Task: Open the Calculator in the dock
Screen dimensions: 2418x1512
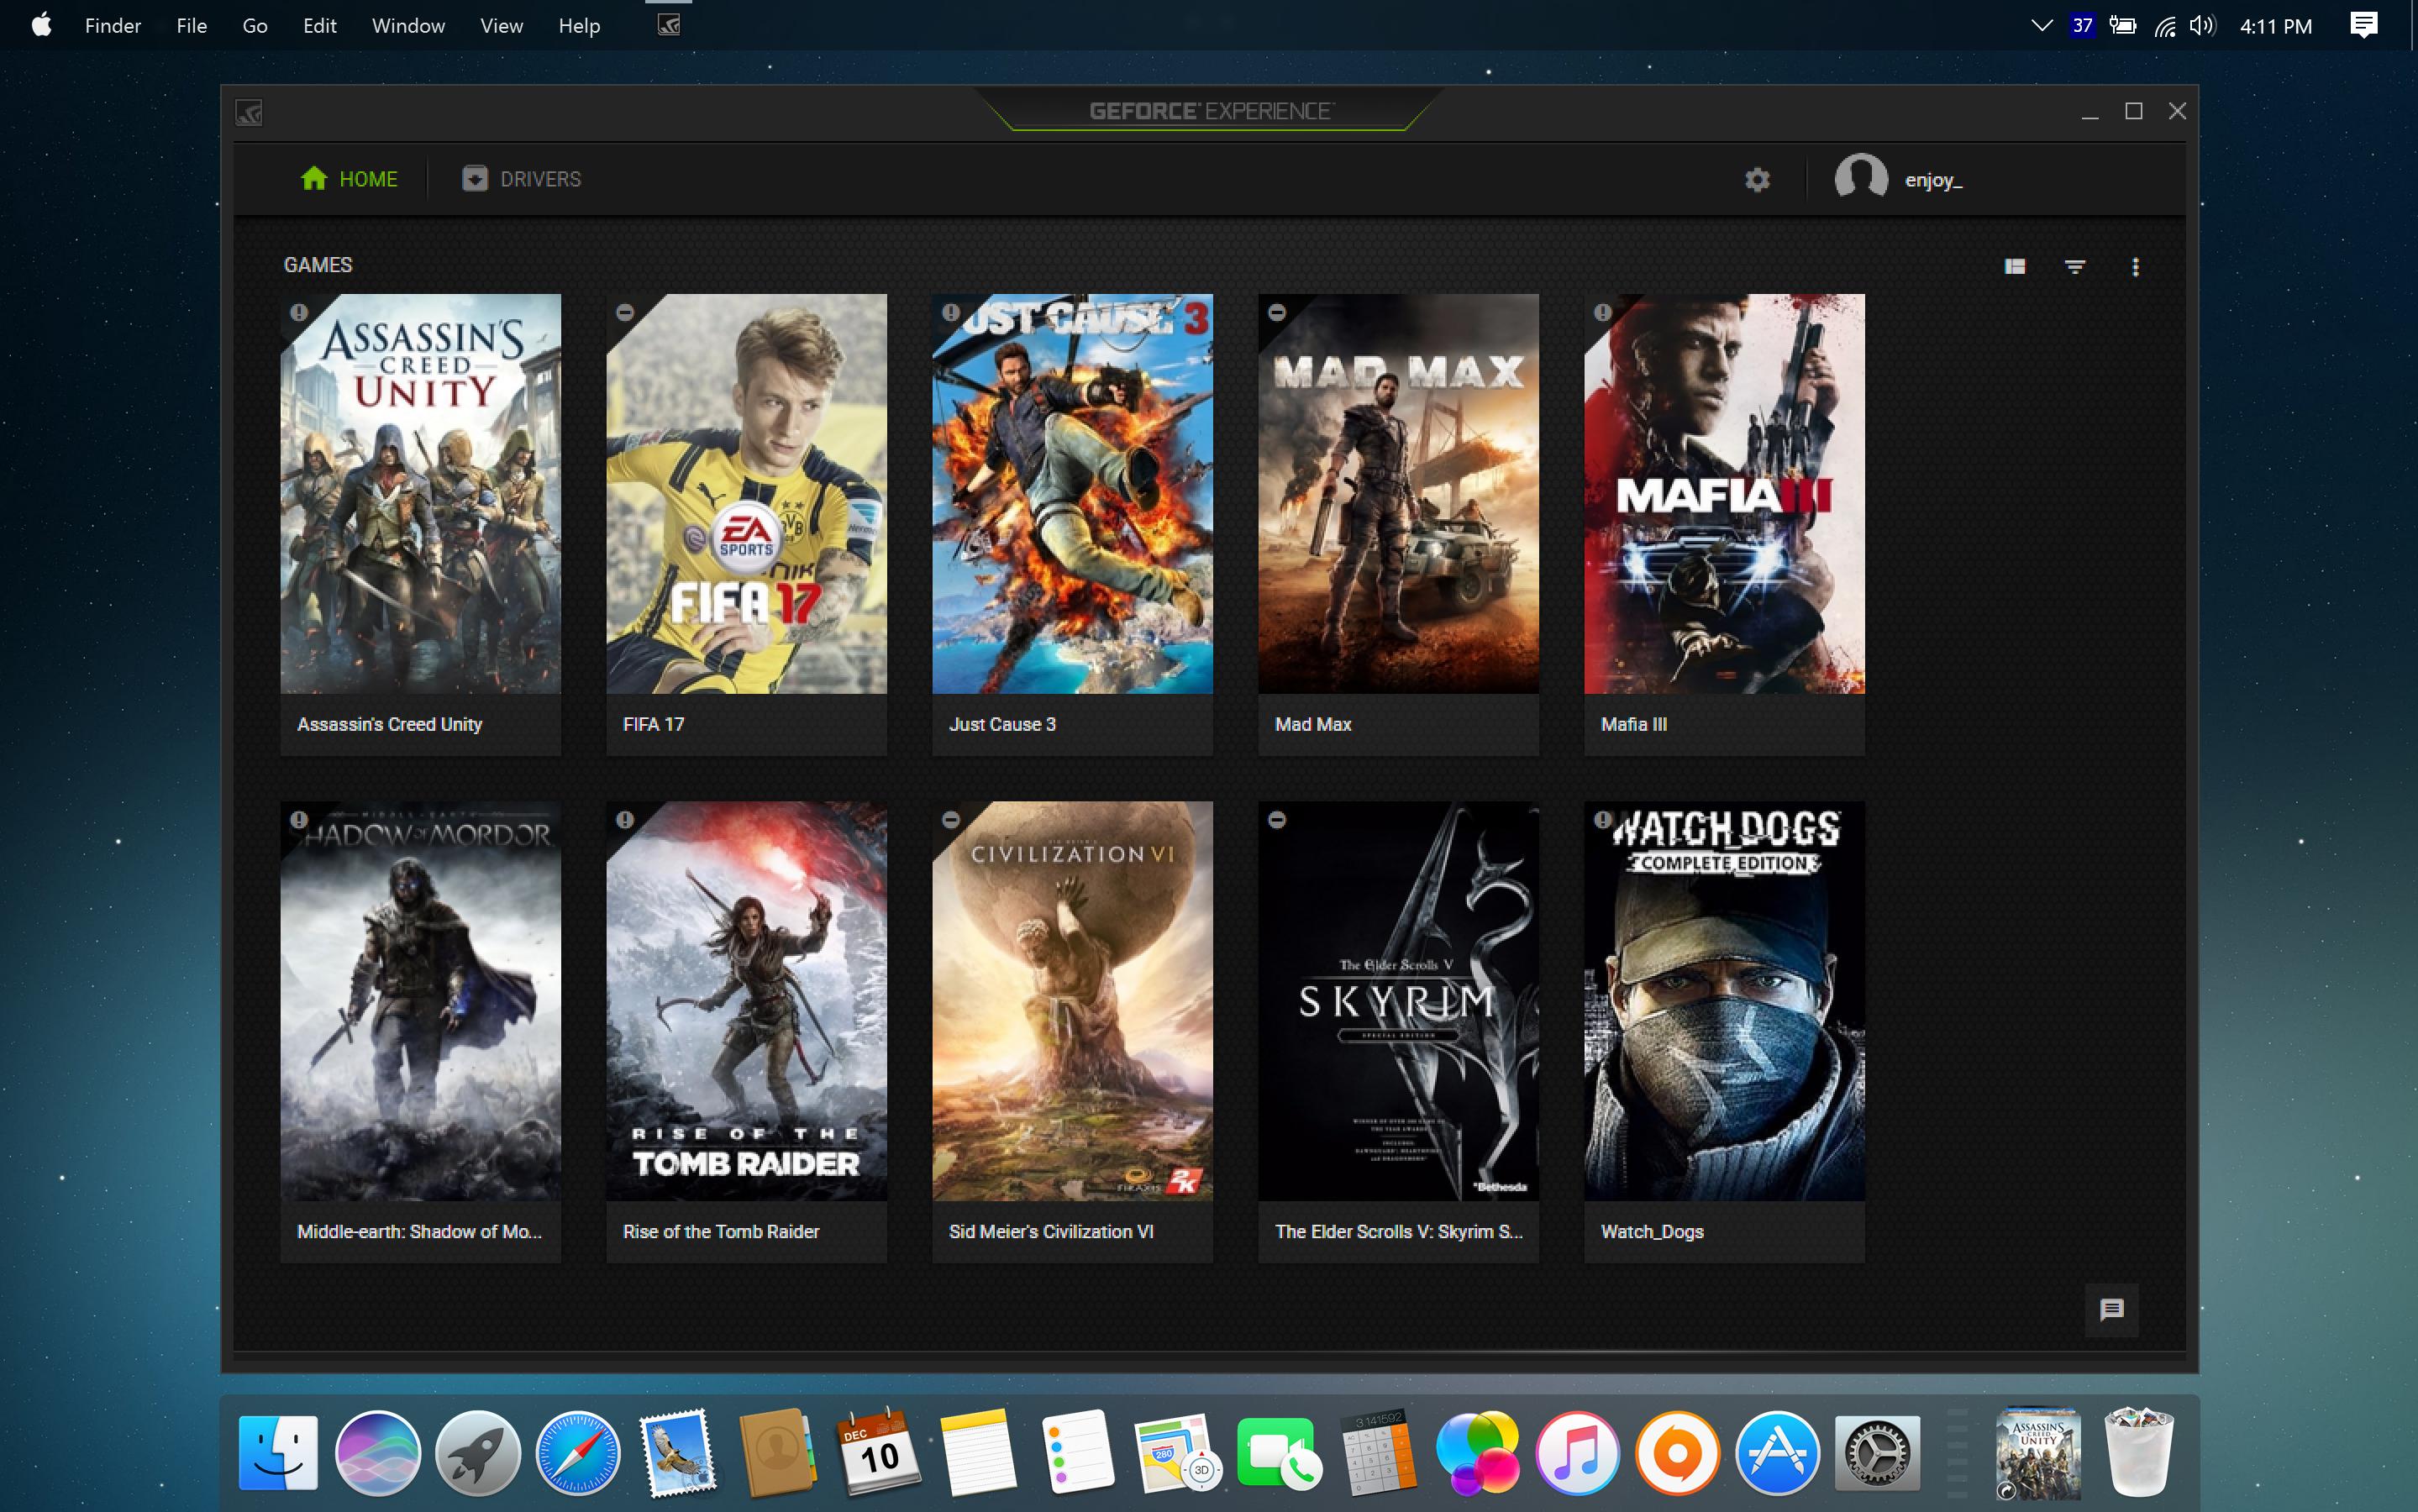Action: 1378,1453
